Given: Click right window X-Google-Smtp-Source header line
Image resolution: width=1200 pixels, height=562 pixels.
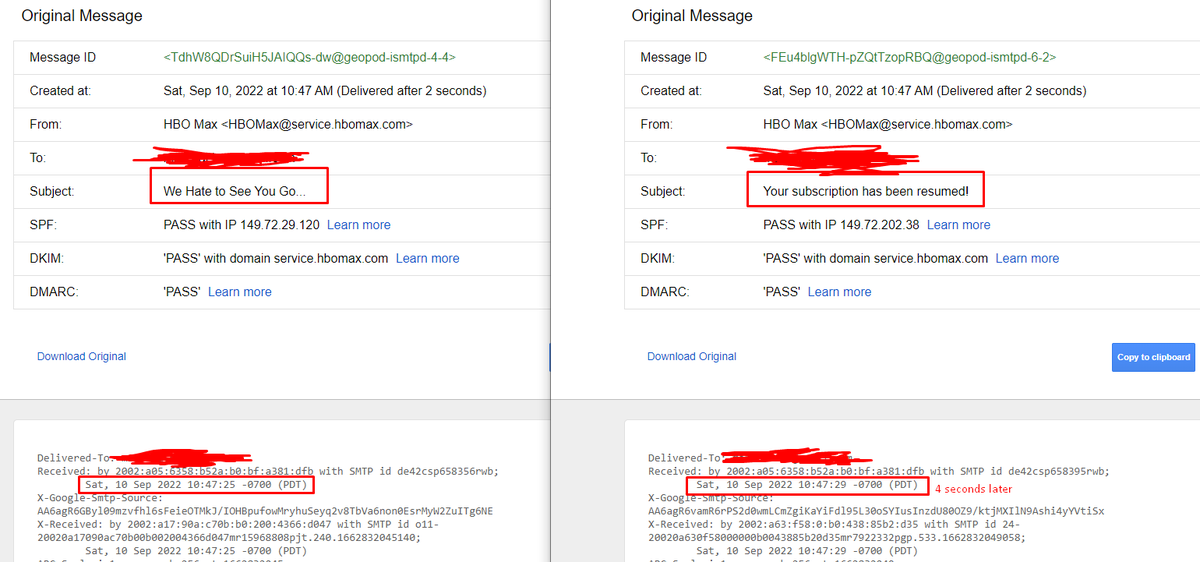Looking at the screenshot, I should [711, 498].
